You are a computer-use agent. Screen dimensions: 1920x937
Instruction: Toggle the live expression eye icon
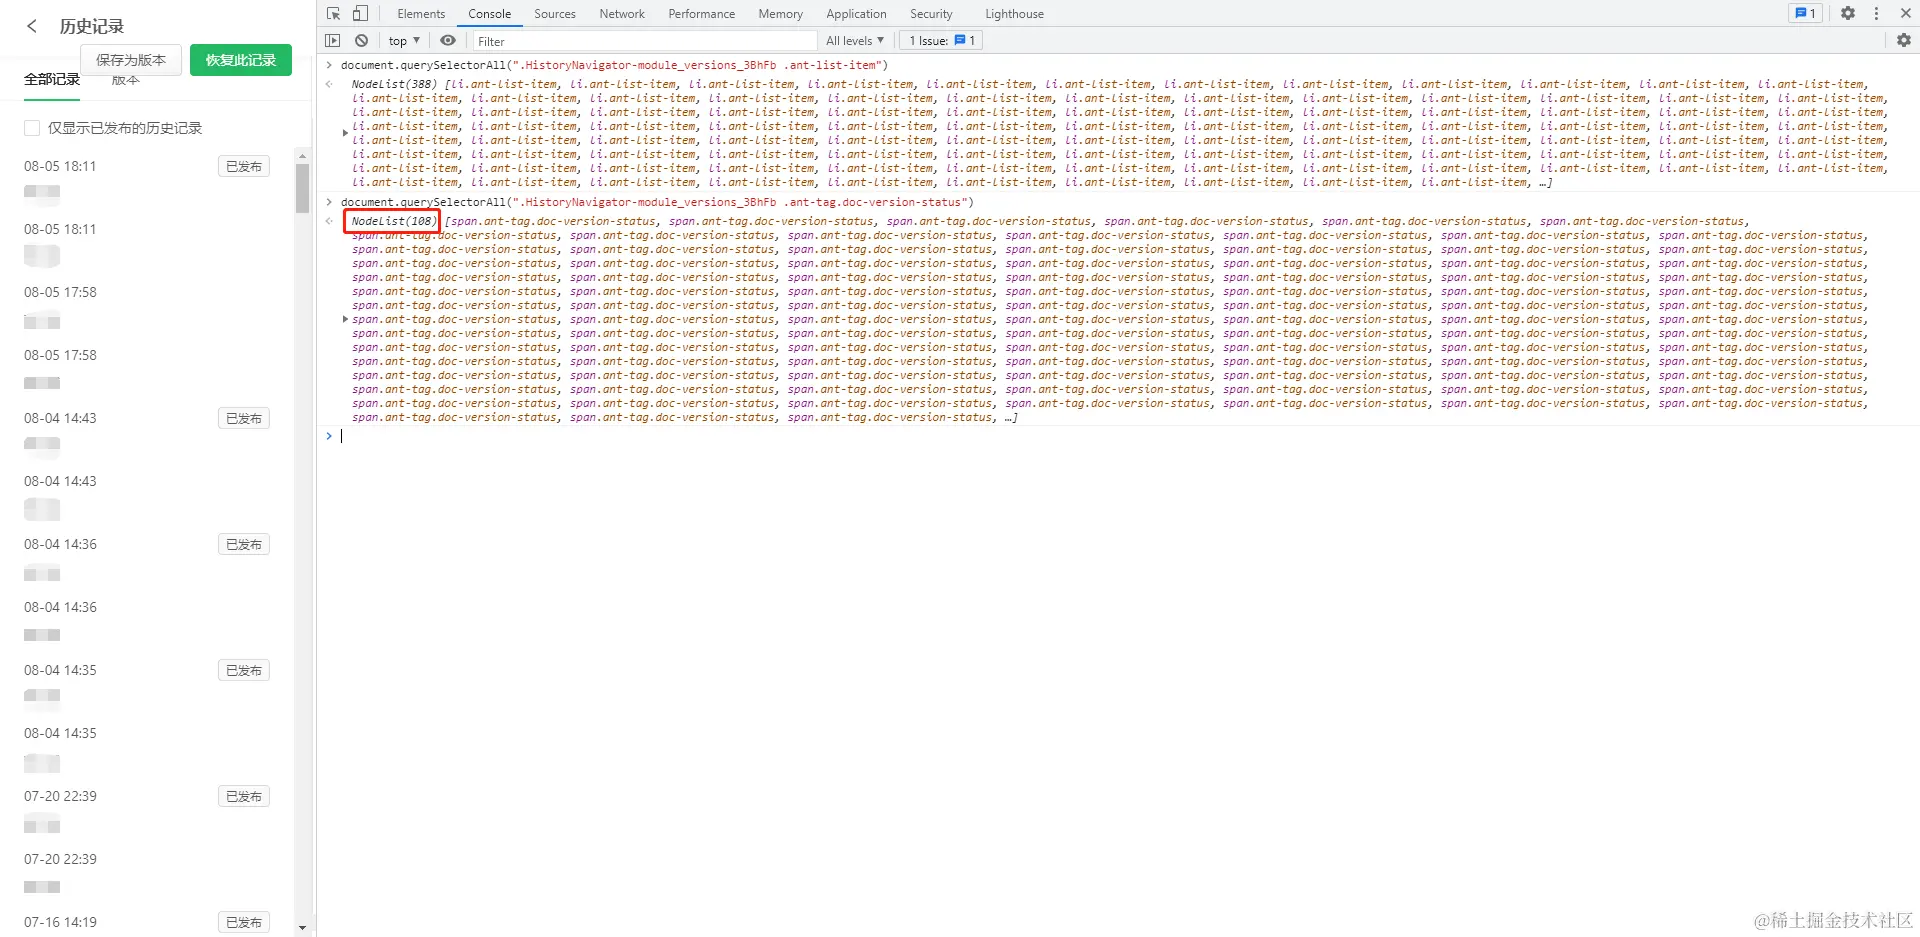448,41
